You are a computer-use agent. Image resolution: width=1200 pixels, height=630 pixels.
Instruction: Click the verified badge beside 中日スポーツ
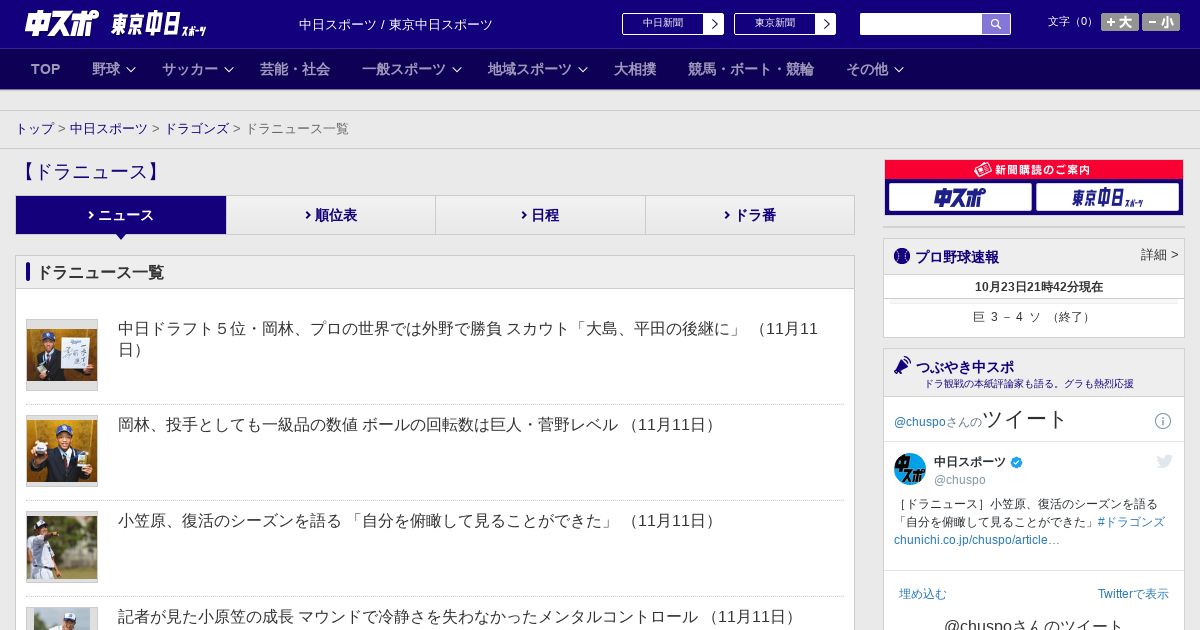click(1017, 462)
